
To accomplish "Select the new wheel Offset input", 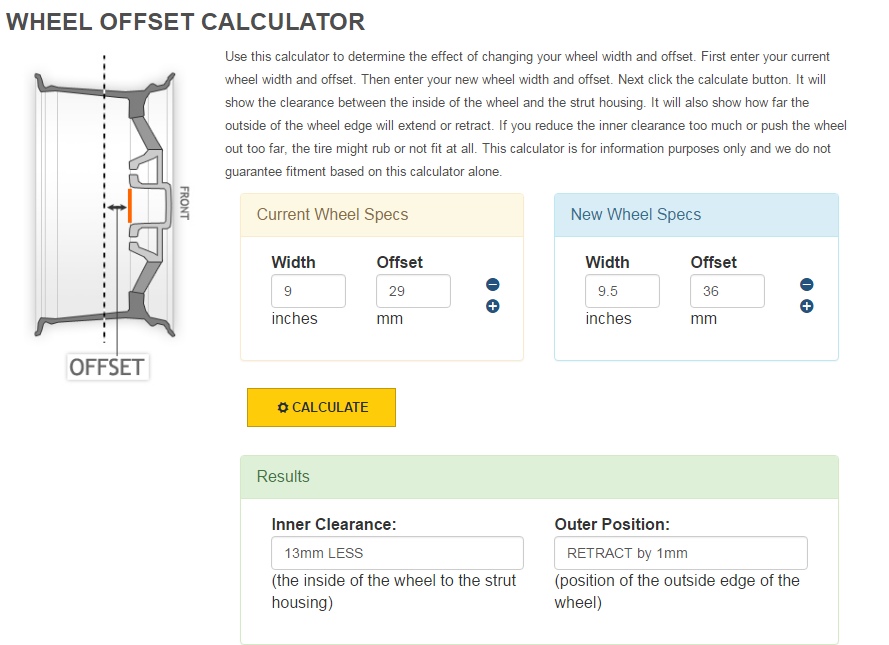I will [727, 292].
